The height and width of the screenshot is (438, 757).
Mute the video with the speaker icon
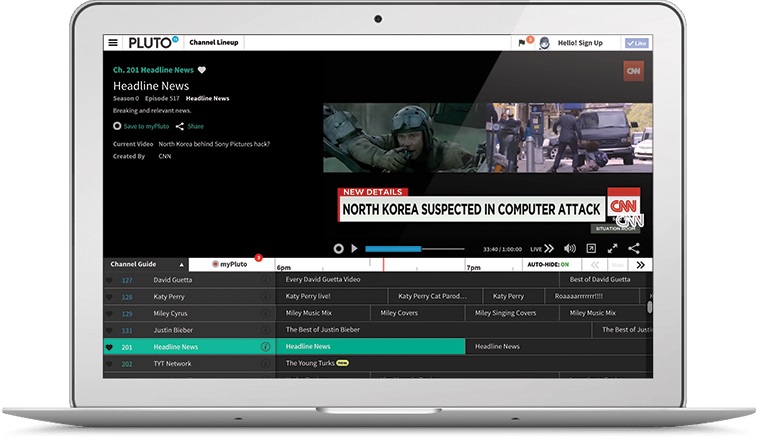pyautogui.click(x=570, y=248)
